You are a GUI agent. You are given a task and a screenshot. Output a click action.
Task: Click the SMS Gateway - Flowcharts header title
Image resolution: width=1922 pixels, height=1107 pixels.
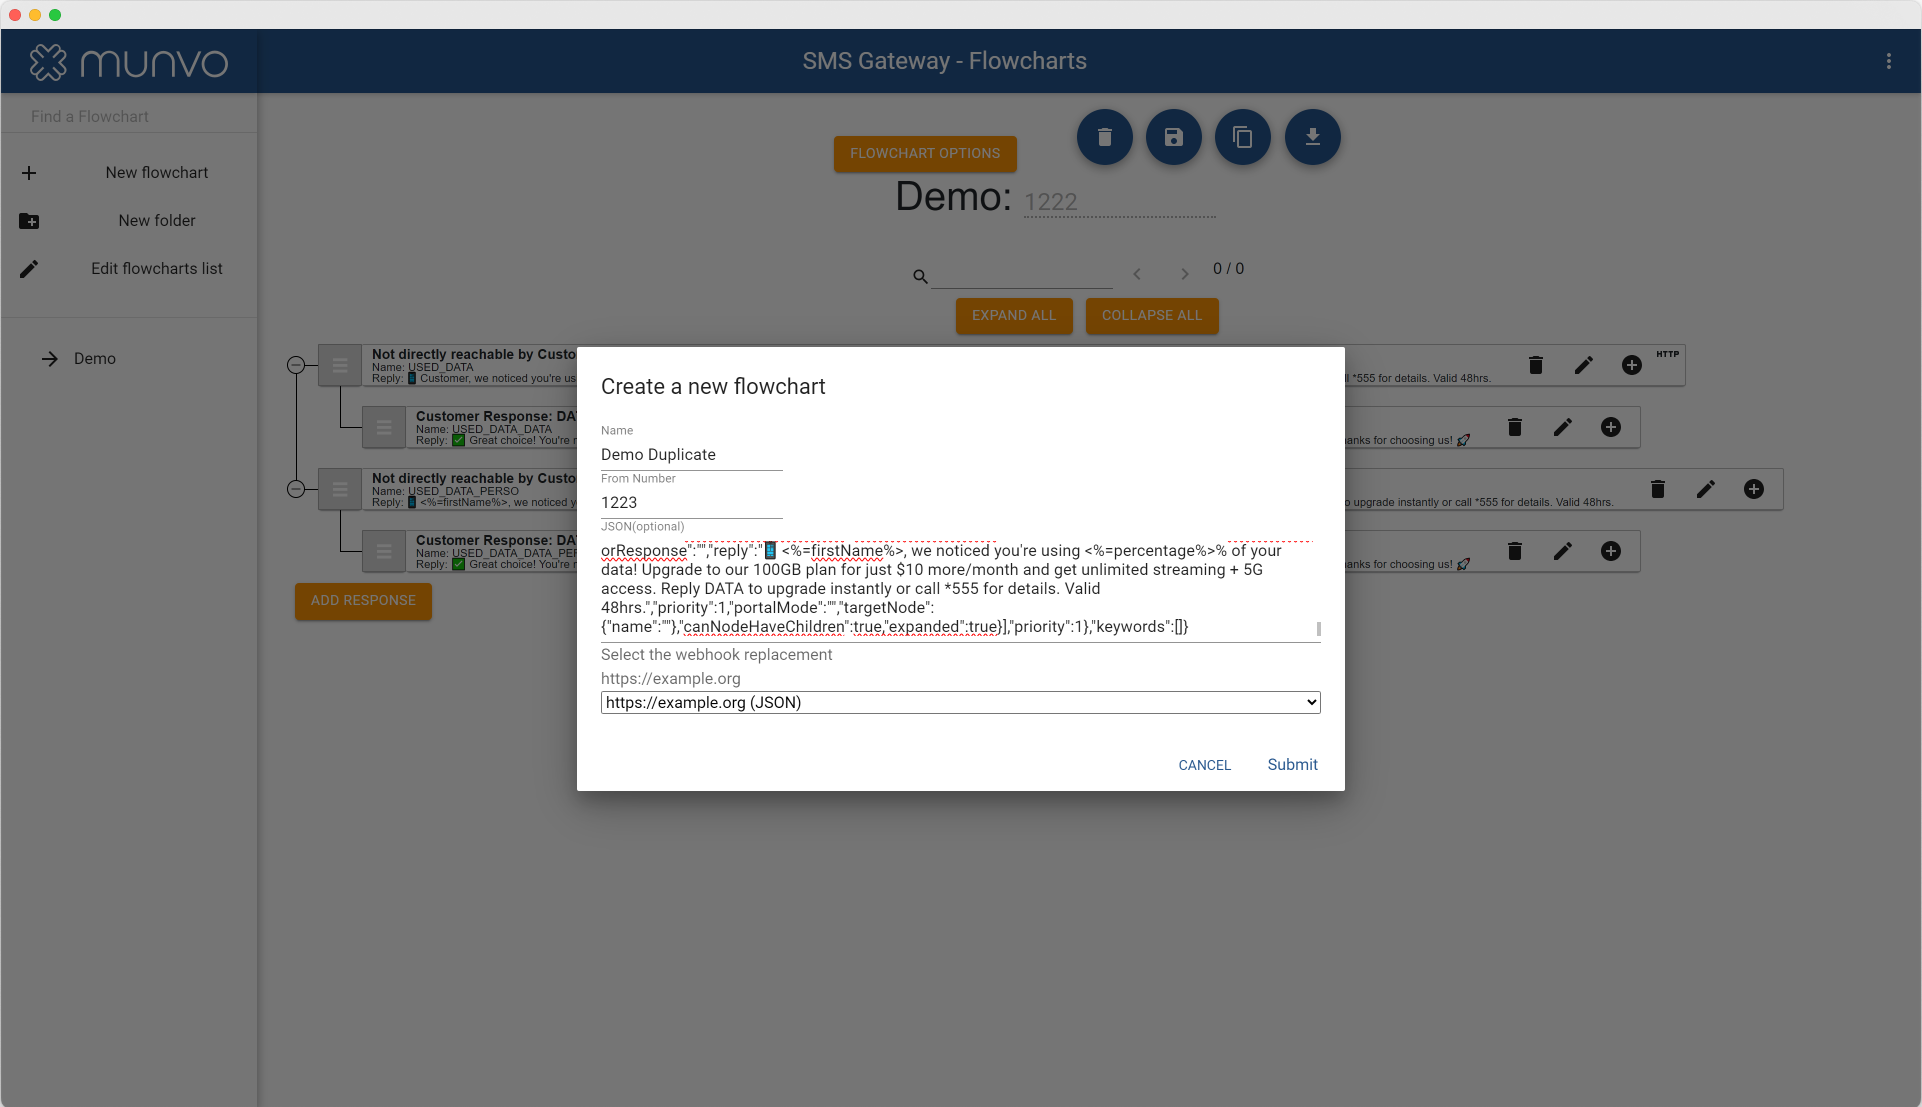point(944,61)
